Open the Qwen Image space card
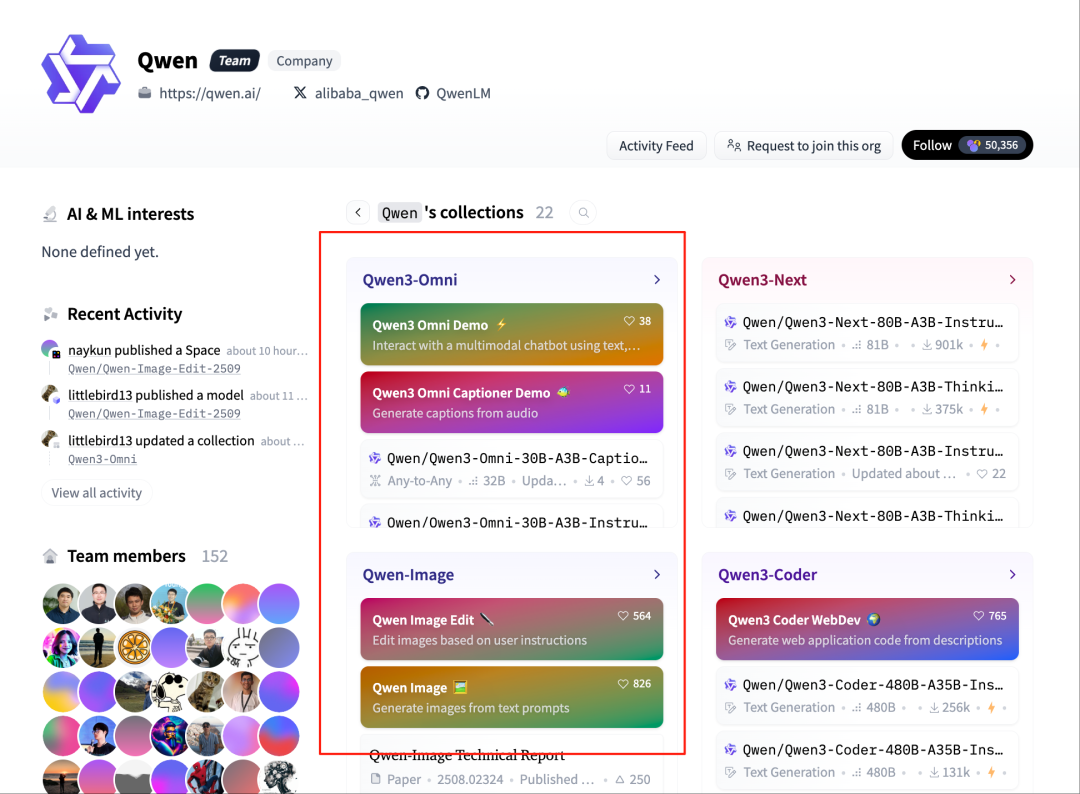The image size is (1080, 794). (x=512, y=697)
